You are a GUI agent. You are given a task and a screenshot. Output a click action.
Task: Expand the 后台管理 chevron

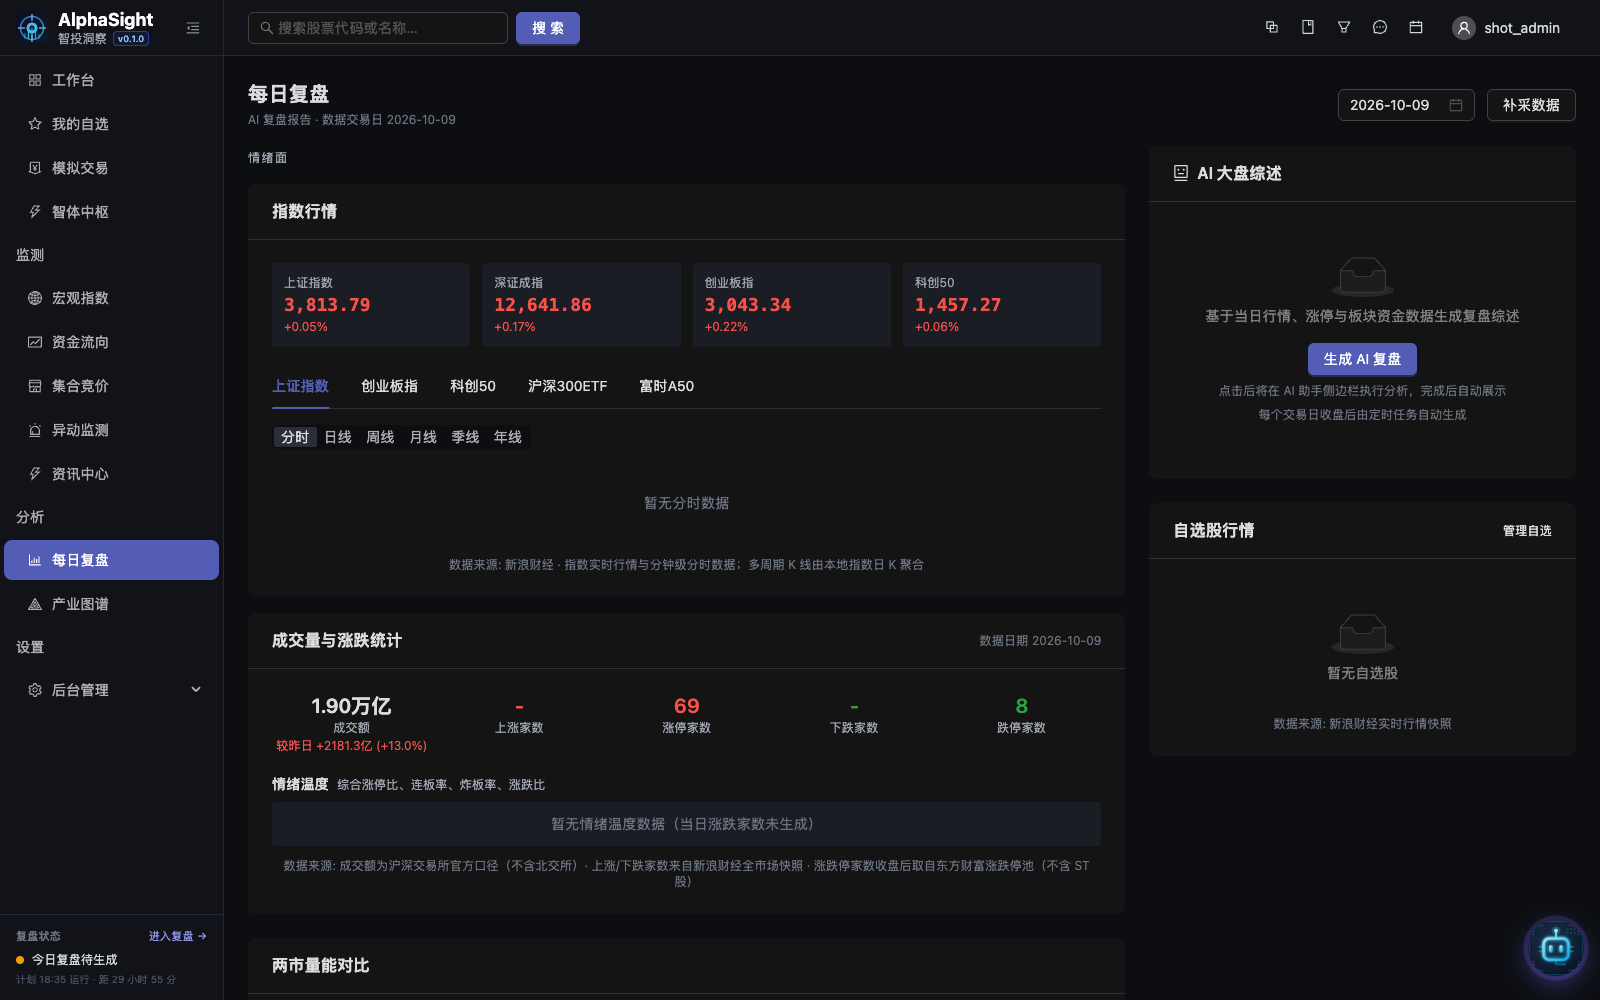[x=196, y=689]
